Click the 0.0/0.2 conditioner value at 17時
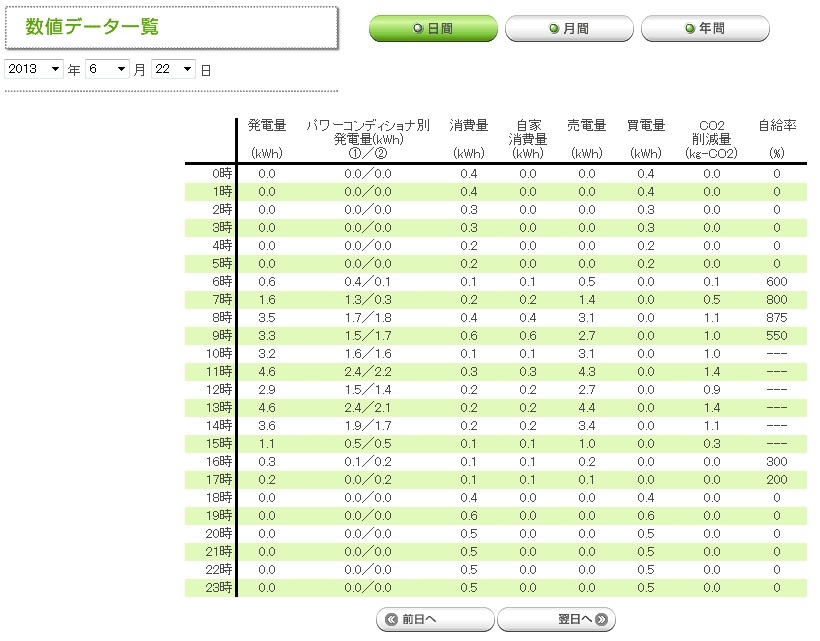This screenshot has height=641, width=820. pyautogui.click(x=368, y=479)
